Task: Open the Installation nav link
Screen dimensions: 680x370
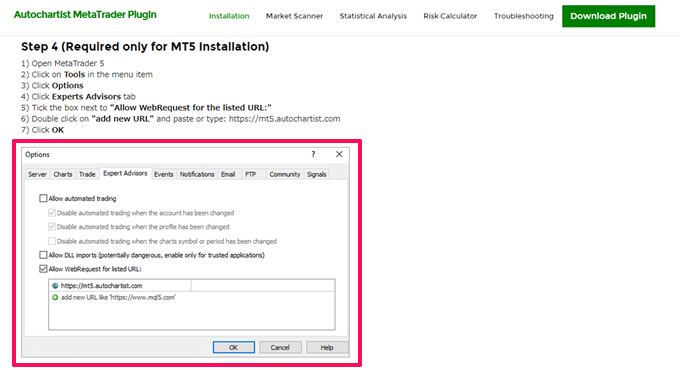Action: point(229,16)
